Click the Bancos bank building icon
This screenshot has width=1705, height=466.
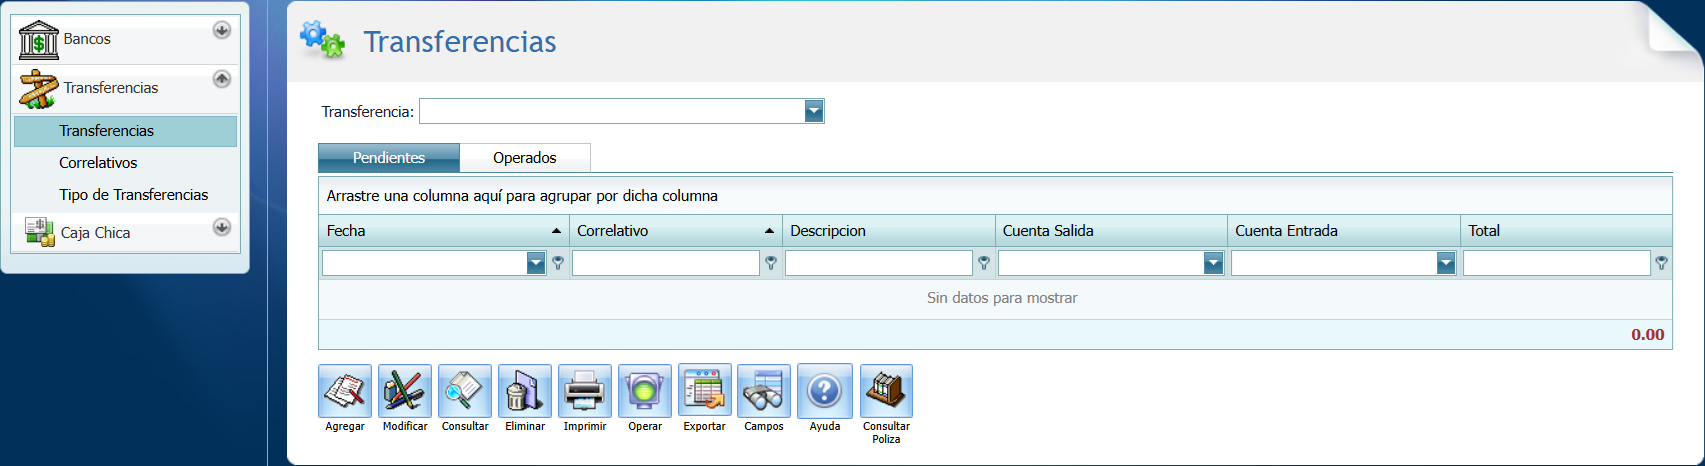(39, 40)
